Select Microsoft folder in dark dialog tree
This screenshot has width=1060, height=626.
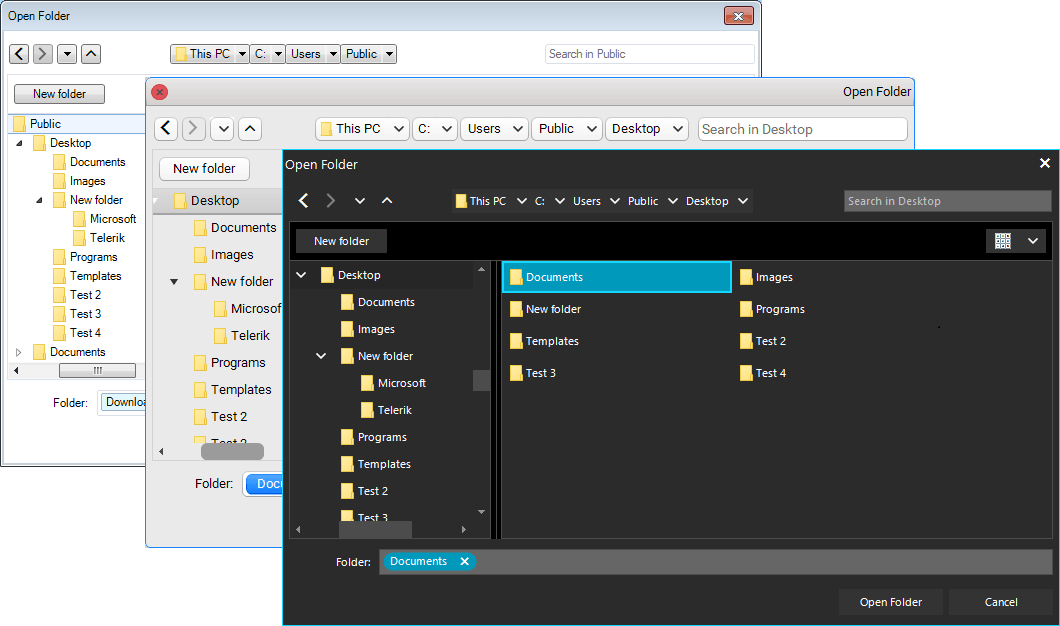click(393, 383)
